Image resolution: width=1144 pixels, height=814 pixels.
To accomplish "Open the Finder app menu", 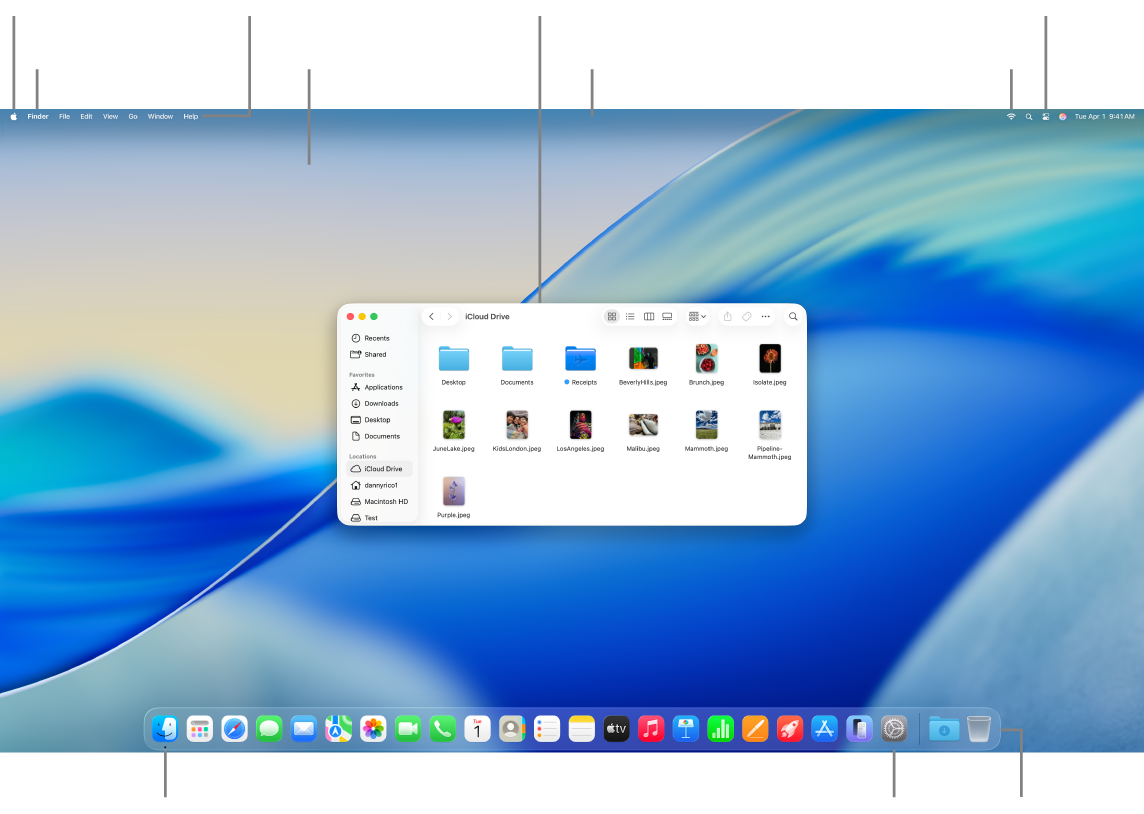I will point(38,117).
